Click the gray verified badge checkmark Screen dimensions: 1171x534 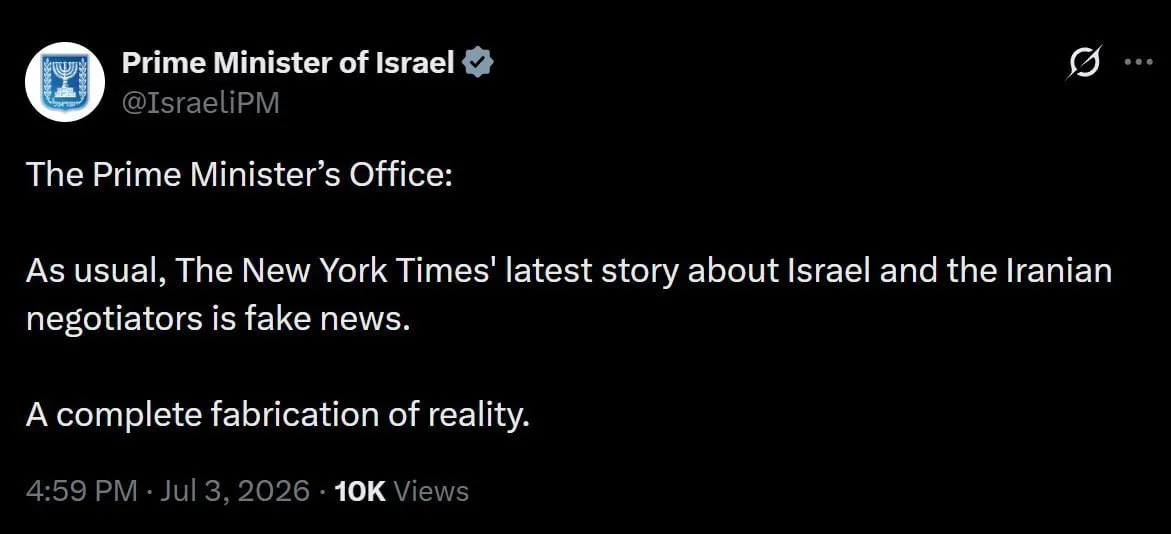[478, 64]
